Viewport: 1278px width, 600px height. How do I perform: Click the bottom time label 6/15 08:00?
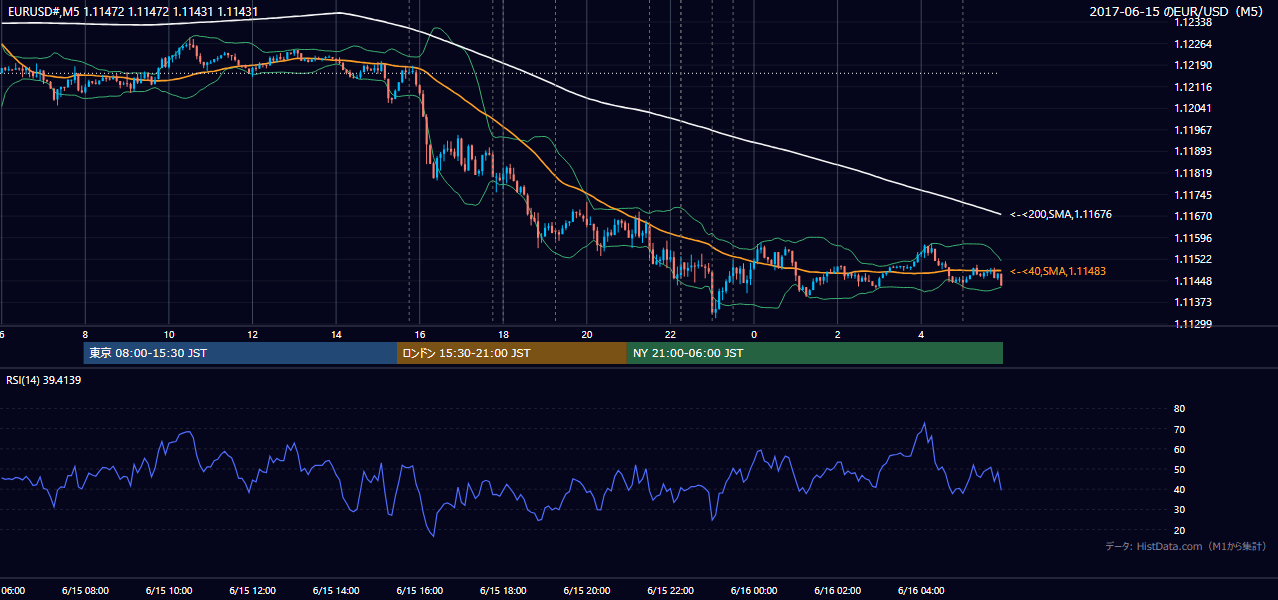pos(85,590)
